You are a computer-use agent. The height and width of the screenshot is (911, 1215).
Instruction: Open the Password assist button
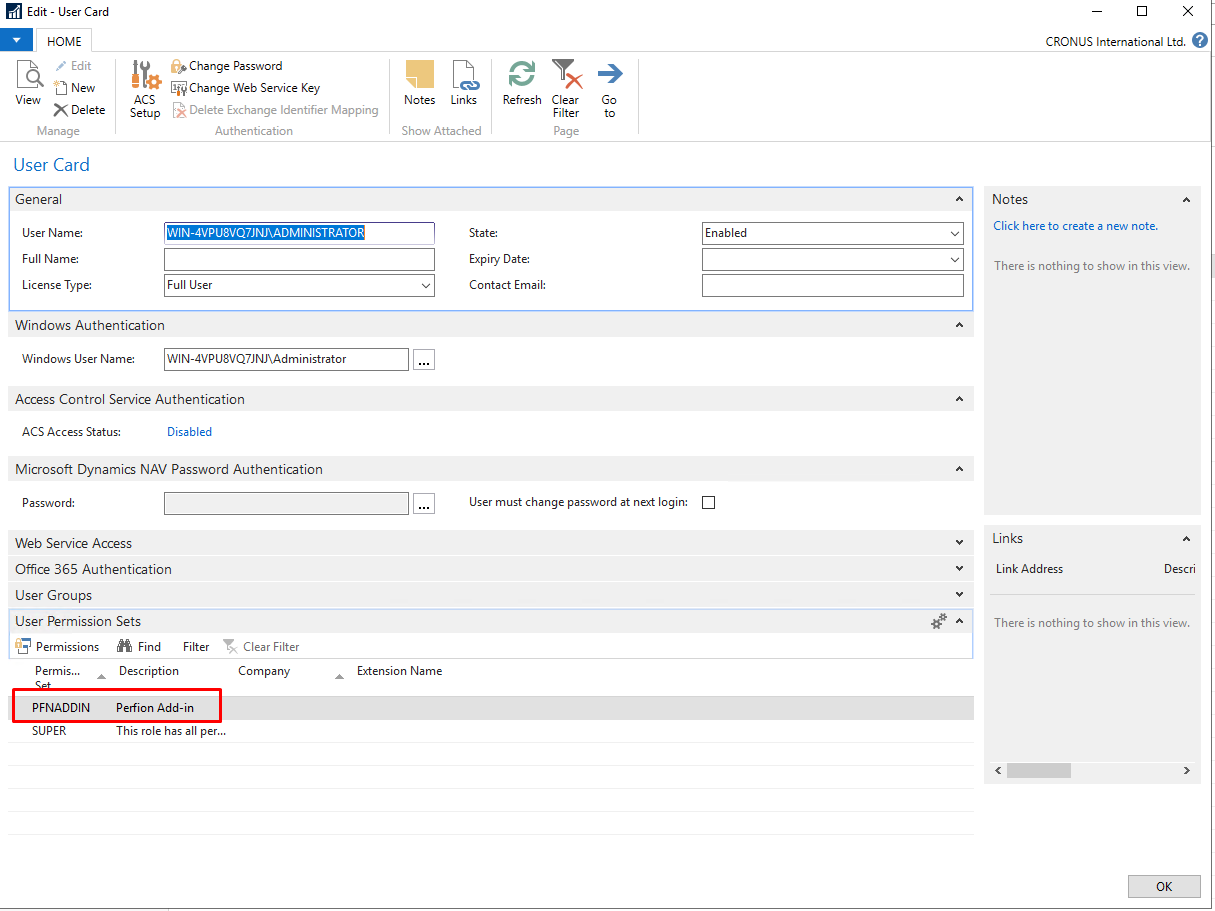[424, 504]
